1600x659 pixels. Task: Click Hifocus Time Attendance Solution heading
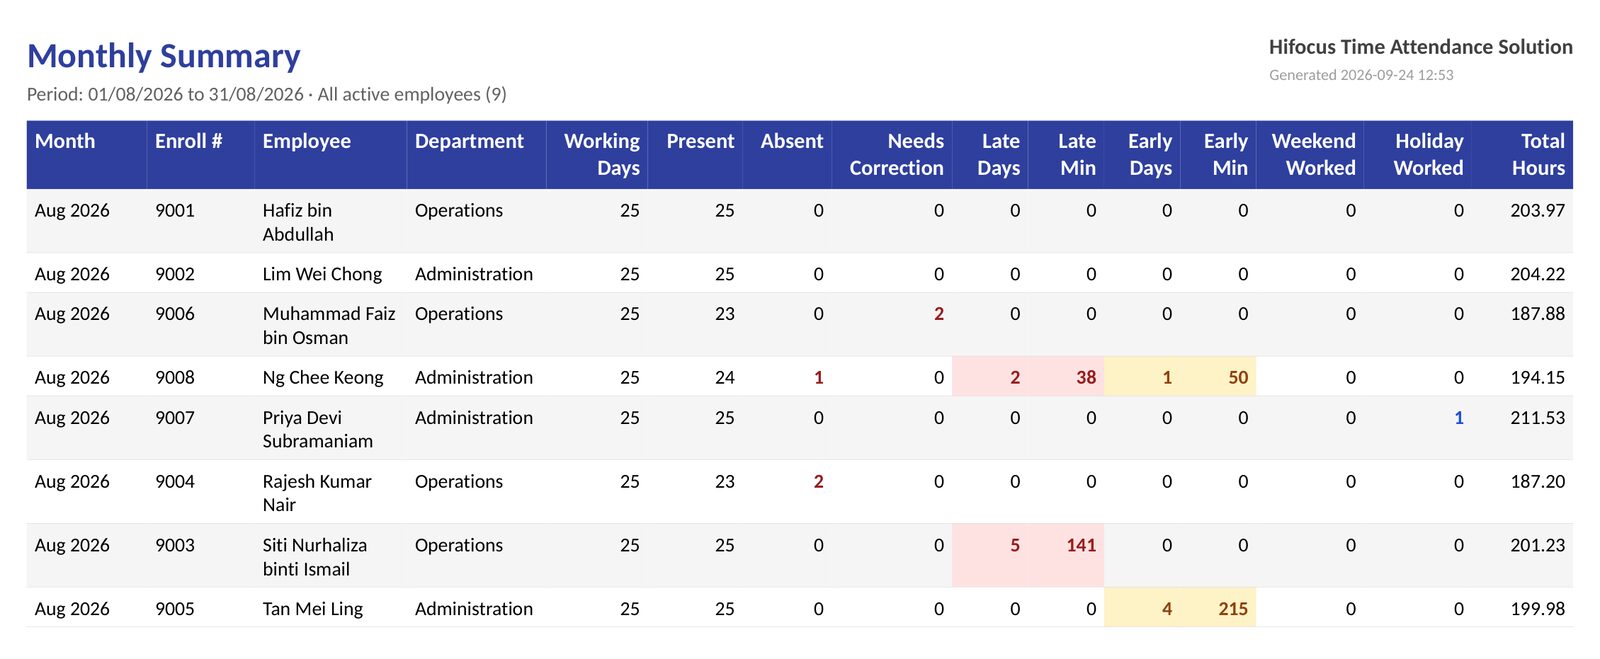click(1420, 47)
